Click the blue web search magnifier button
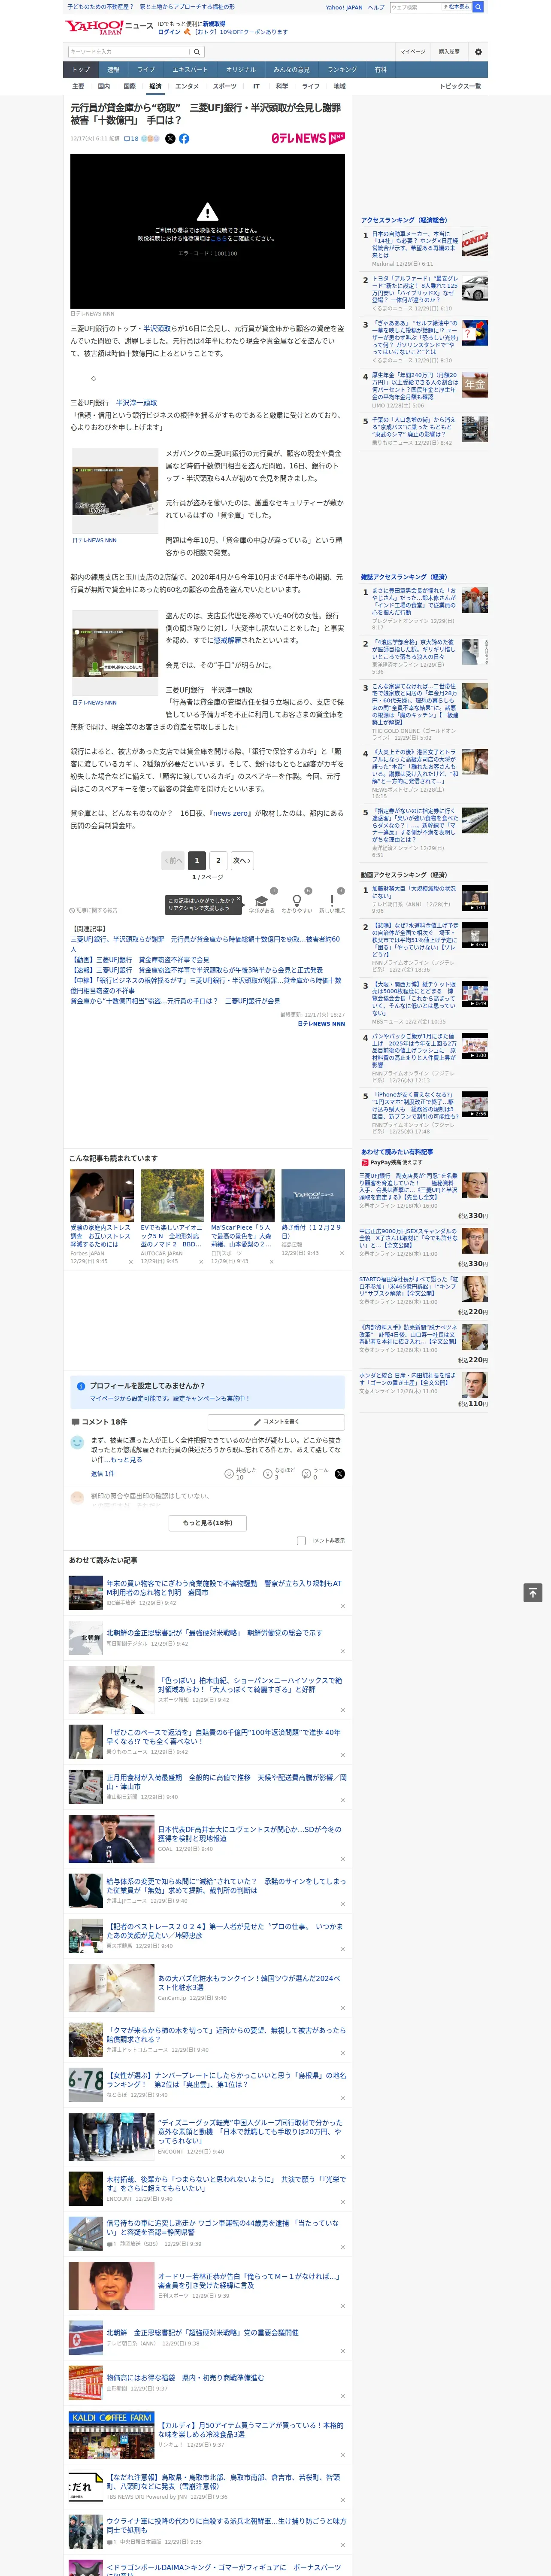Viewport: 551px width, 2576px height. click(478, 7)
